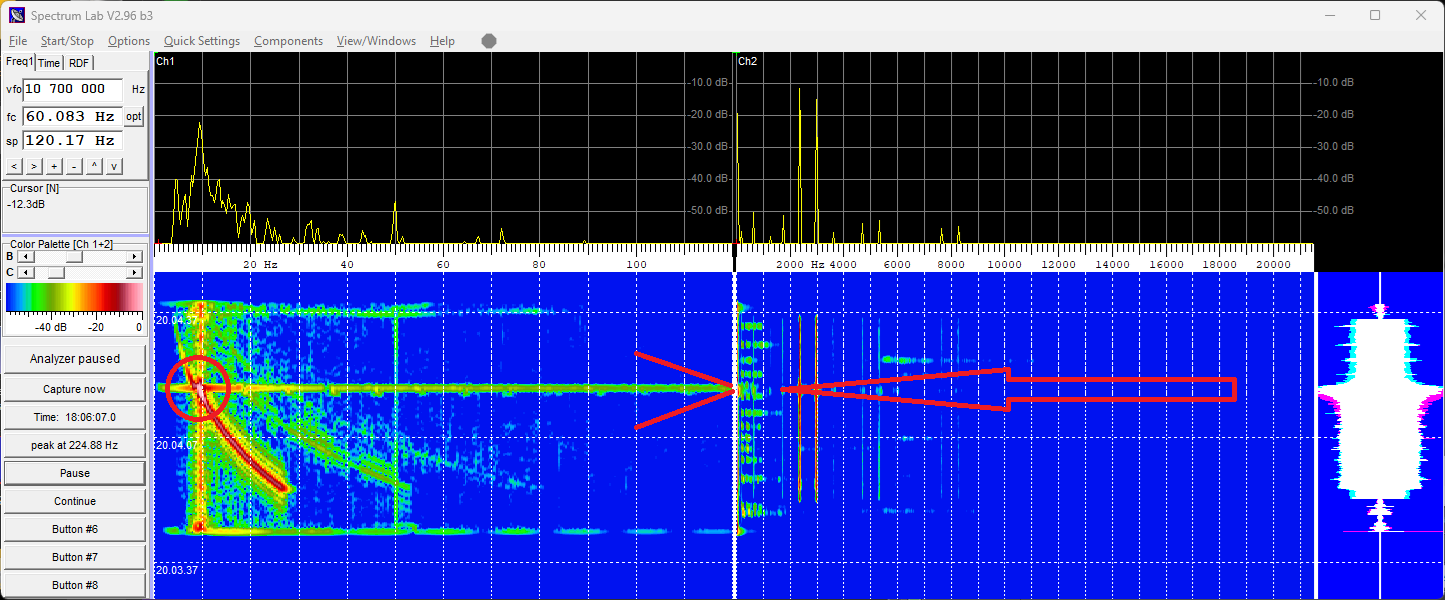Click the shift-right '>' frequency button
The width and height of the screenshot is (1445, 600).
34,166
